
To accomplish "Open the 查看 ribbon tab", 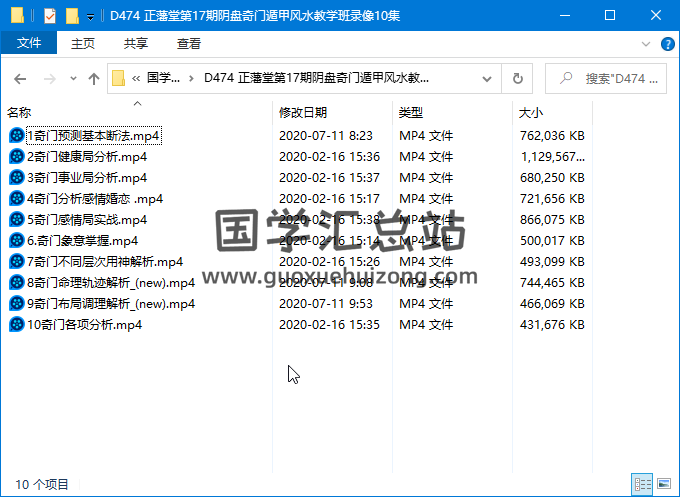I will coord(189,43).
